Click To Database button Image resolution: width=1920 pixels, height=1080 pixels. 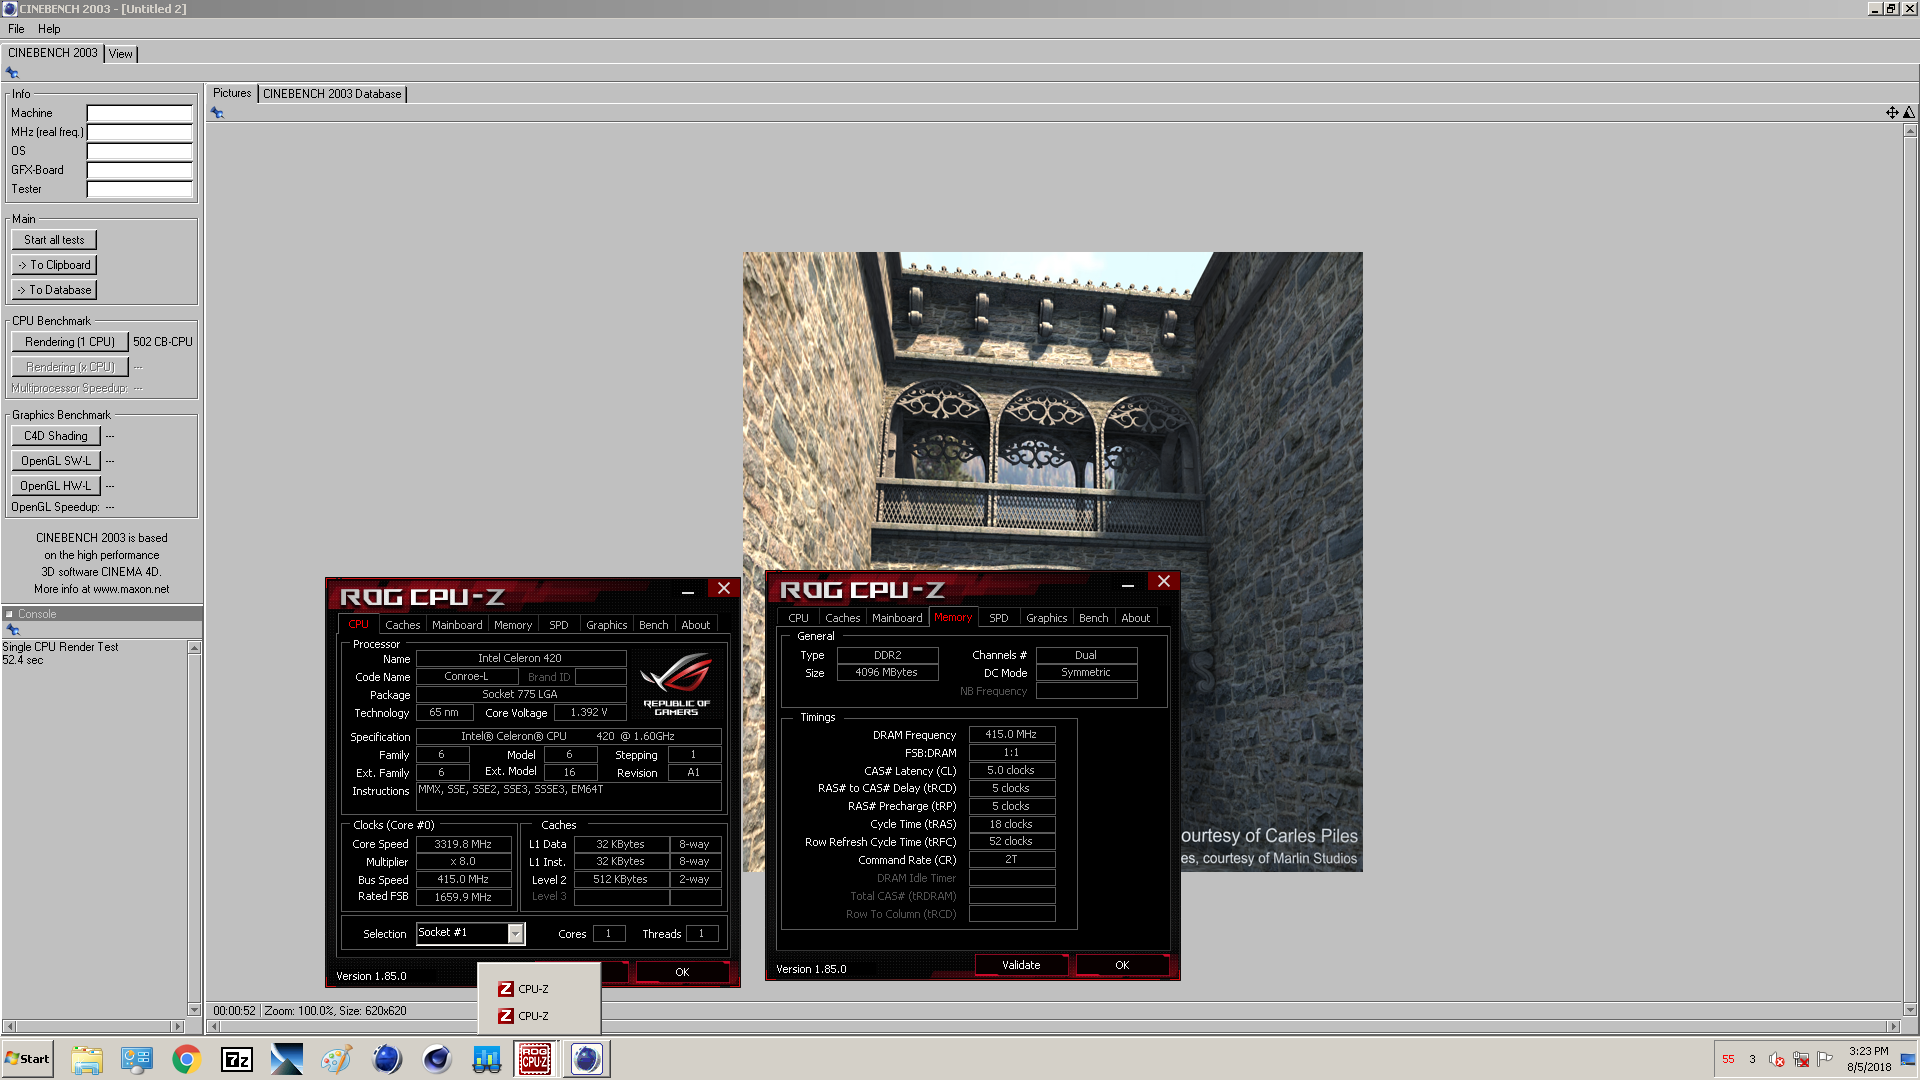[54, 290]
